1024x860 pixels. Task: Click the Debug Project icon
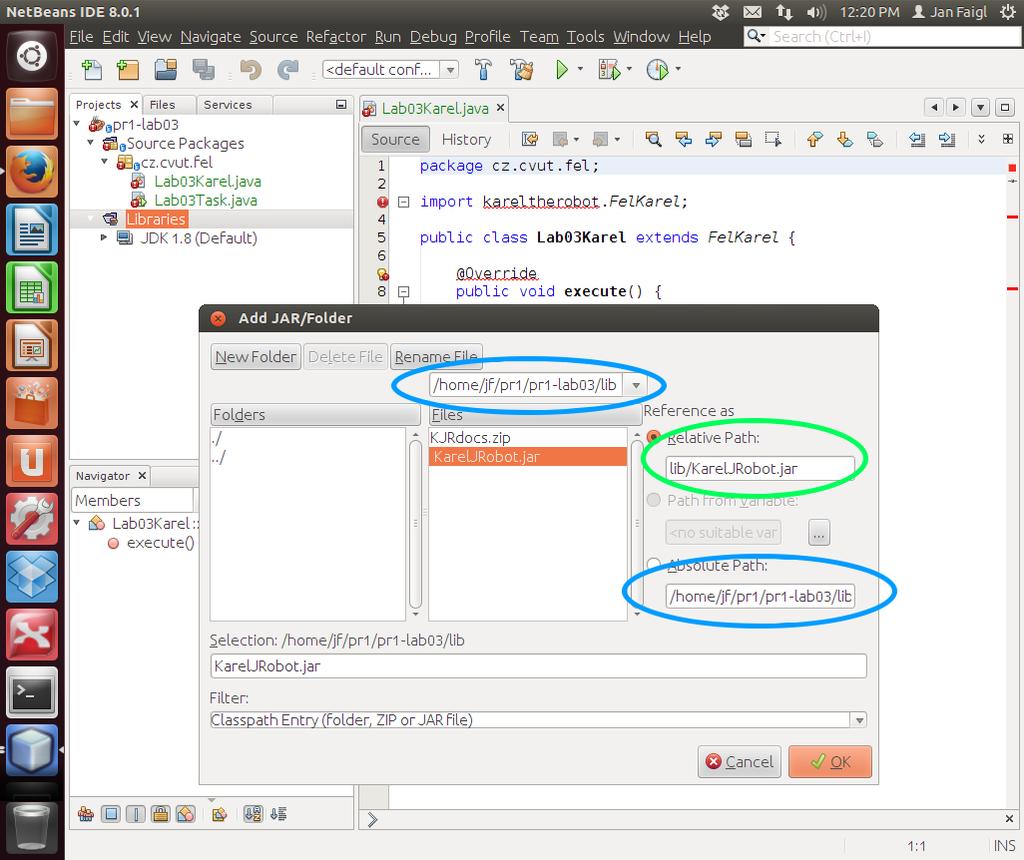(608, 69)
